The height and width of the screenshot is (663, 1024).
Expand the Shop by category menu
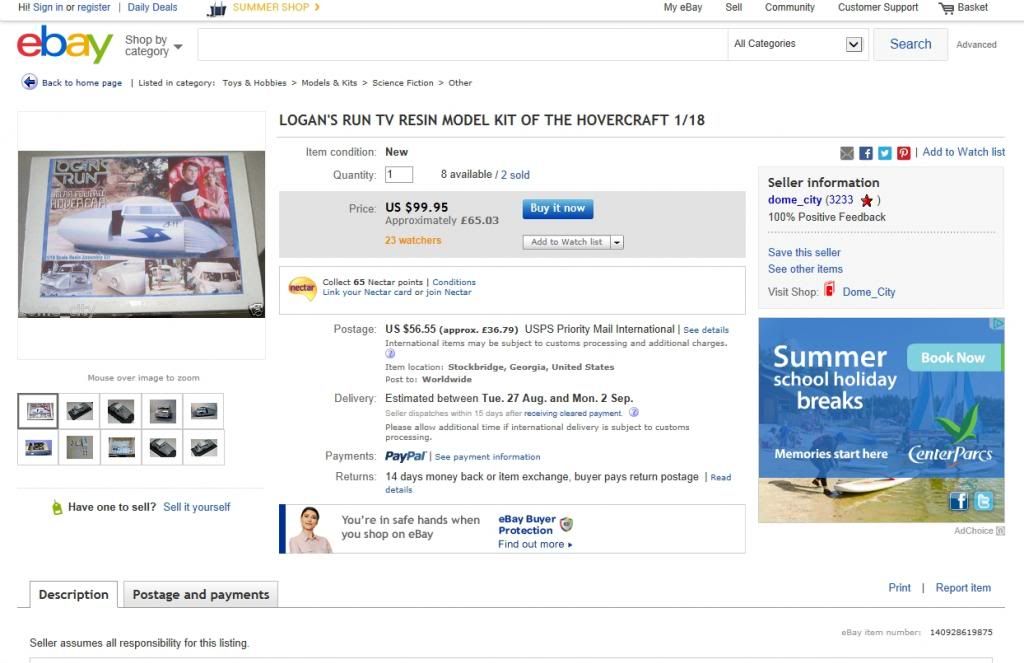(153, 46)
